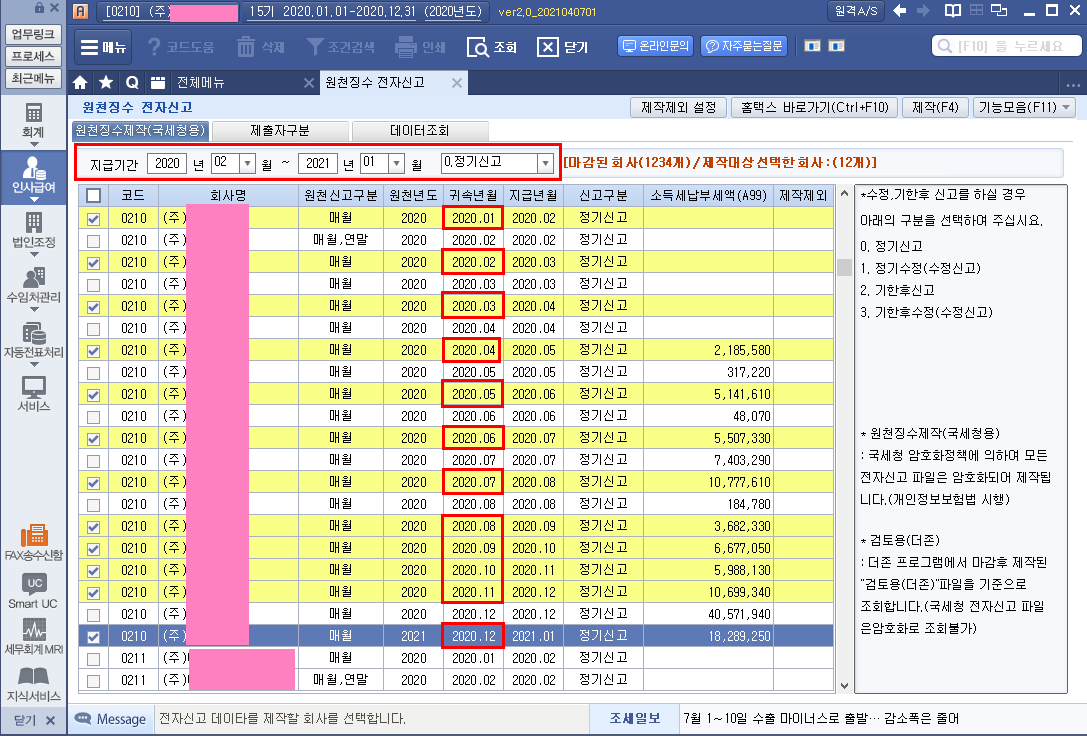Screen dimensions: 1087x736
Task: Expand the start month 02 dropdown
Action: (248, 162)
